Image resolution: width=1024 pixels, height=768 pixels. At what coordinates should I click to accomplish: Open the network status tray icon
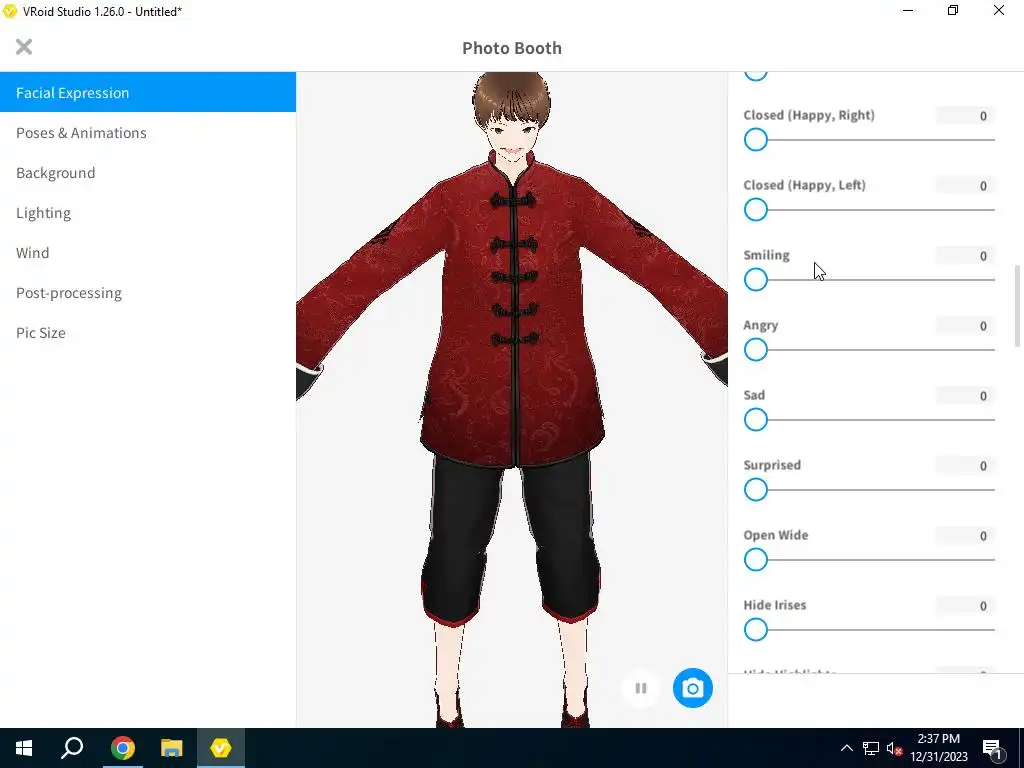[871, 748]
